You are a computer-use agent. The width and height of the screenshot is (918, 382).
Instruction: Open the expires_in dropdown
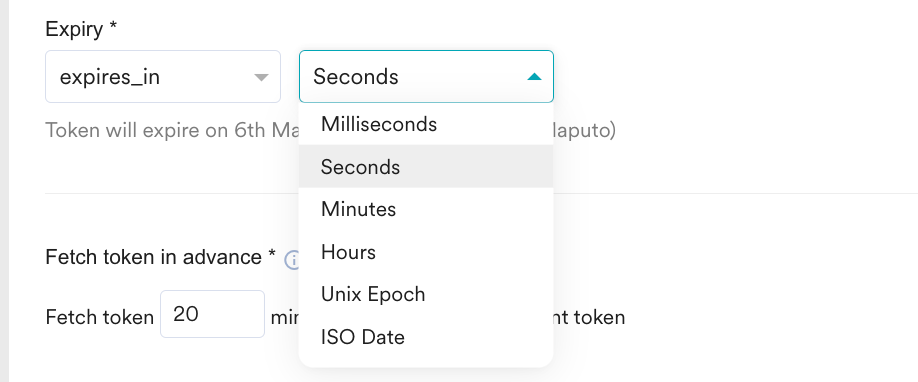163,77
